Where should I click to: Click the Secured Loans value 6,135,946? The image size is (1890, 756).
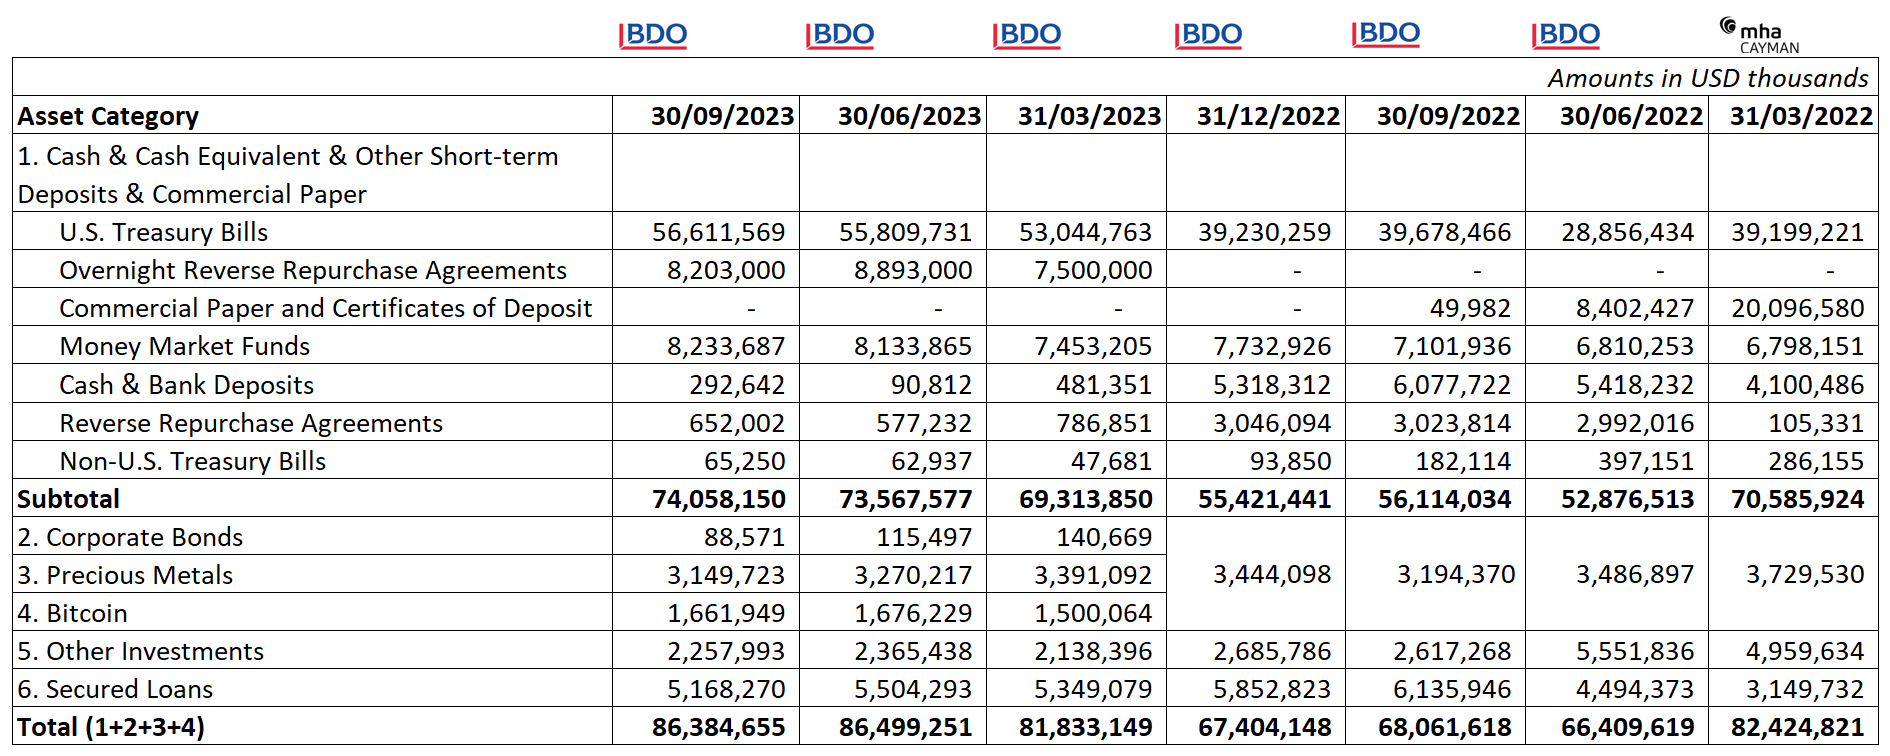(1452, 689)
